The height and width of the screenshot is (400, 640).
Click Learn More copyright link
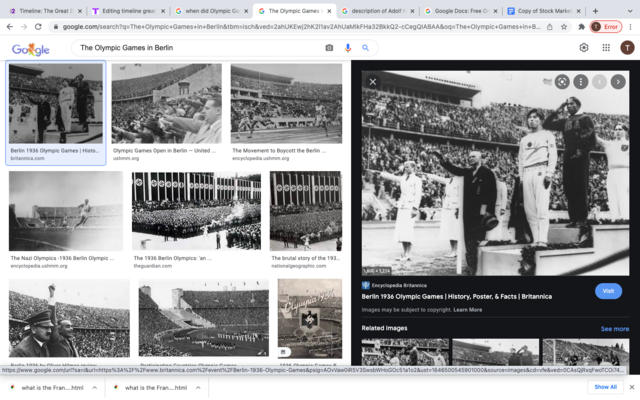pos(467,310)
